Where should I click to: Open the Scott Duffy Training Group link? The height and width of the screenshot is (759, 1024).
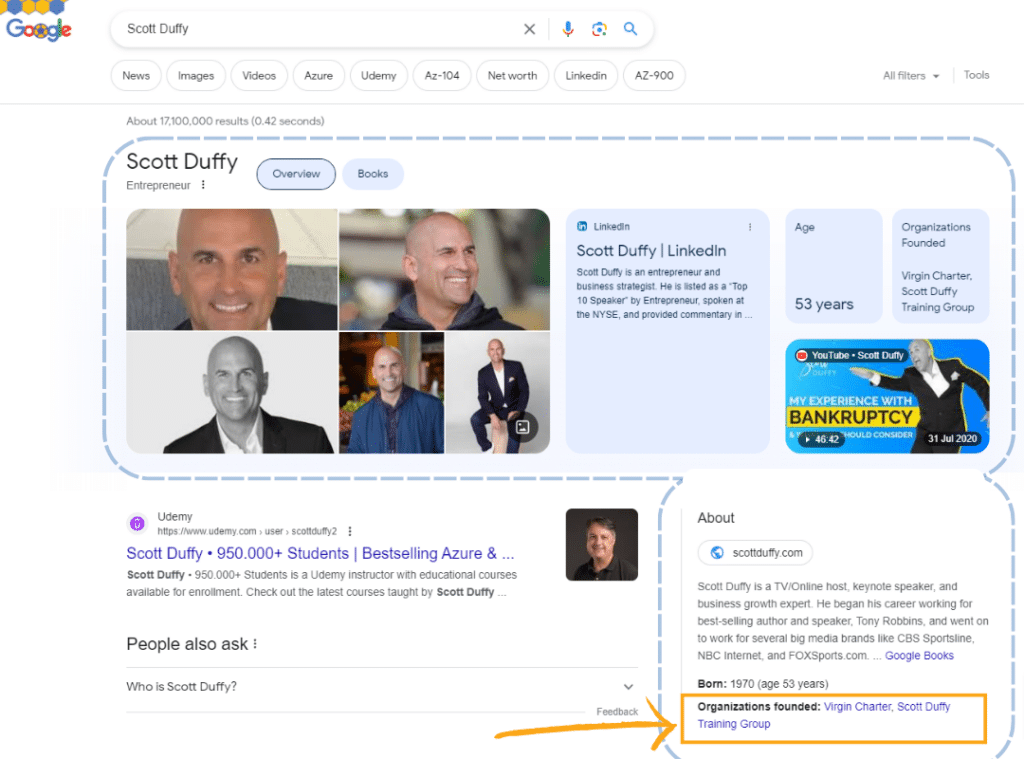(x=824, y=715)
